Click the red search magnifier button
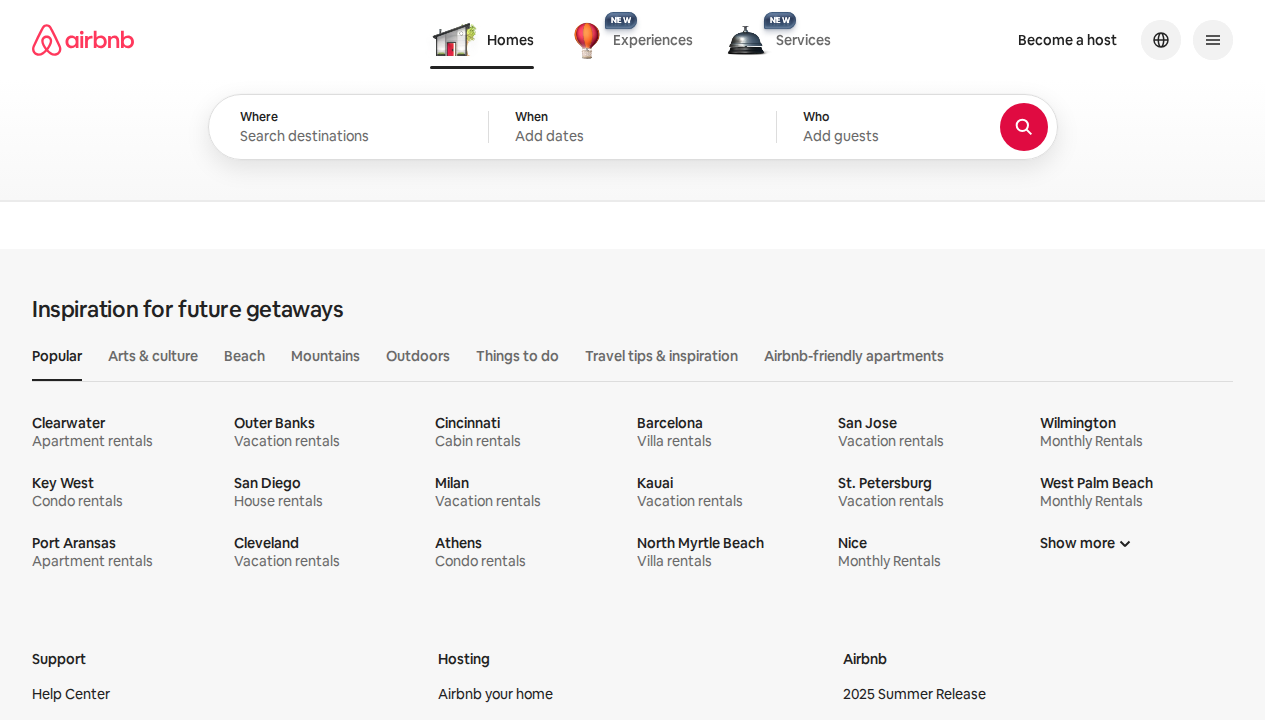The height and width of the screenshot is (720, 1280). (x=1023, y=127)
